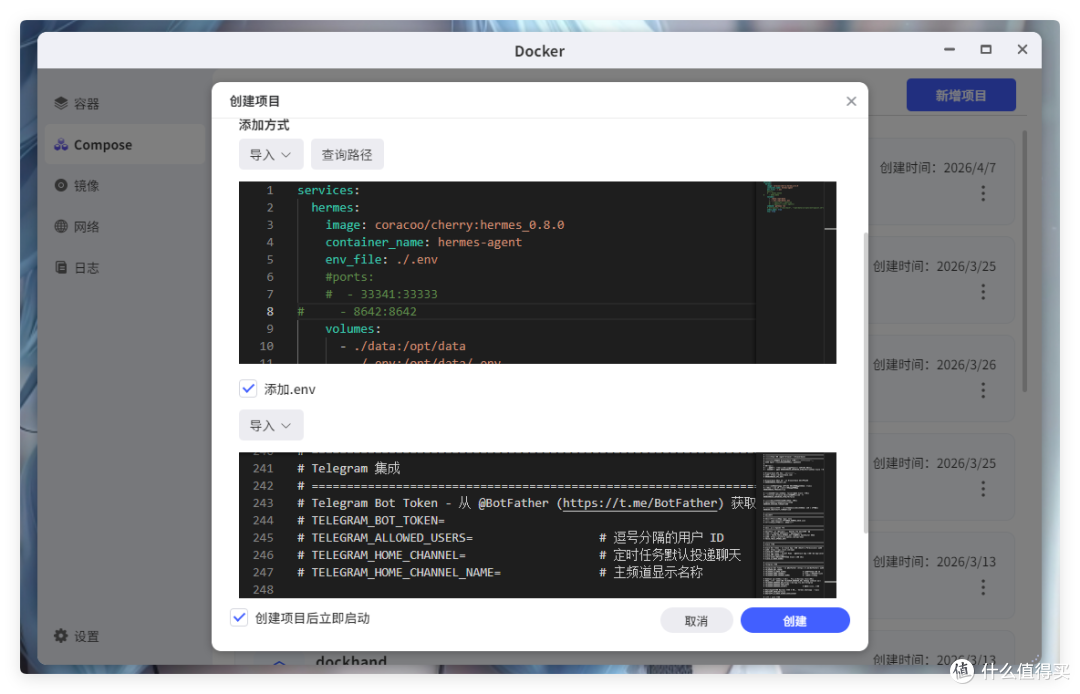
Task: Go to the Compose menu item
Action: click(125, 145)
